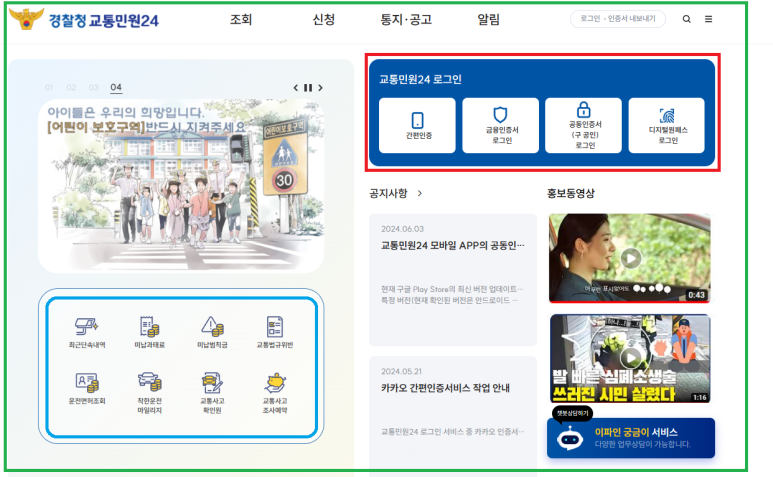
Task: Open search with the magnifier icon
Action: coord(686,19)
